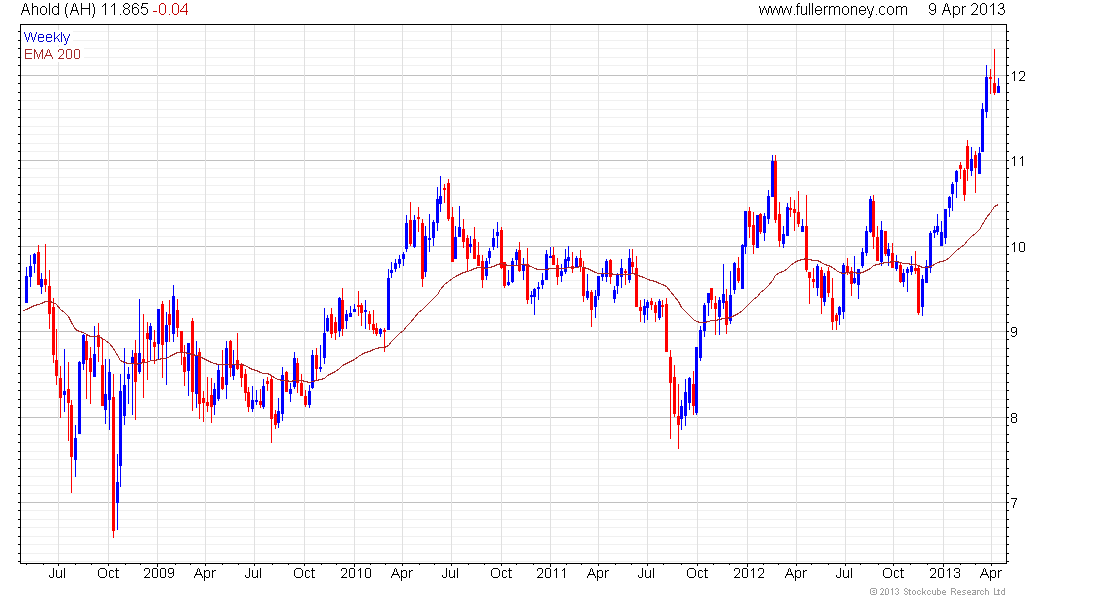Screen dimensions: 1100x600
Task: Click the y-axis value 11
Action: click(x=1018, y=161)
